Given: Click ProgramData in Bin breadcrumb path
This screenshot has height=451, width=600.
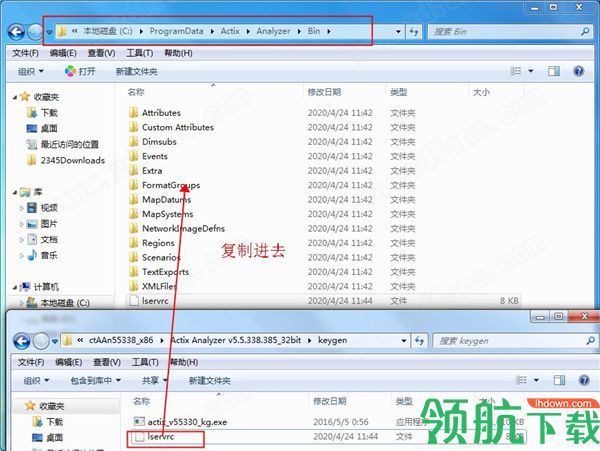Looking at the screenshot, I should coord(176,31).
